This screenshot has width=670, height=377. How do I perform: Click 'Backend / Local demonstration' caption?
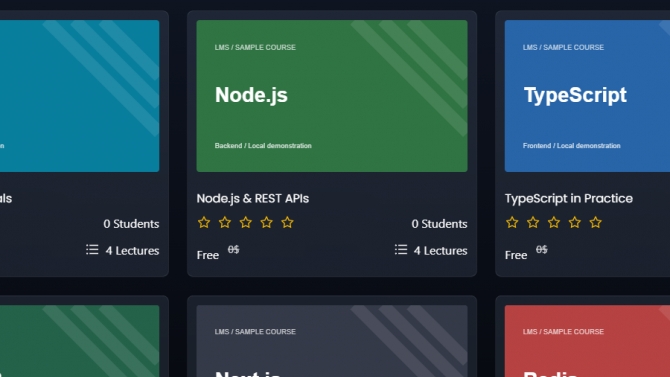tap(263, 146)
